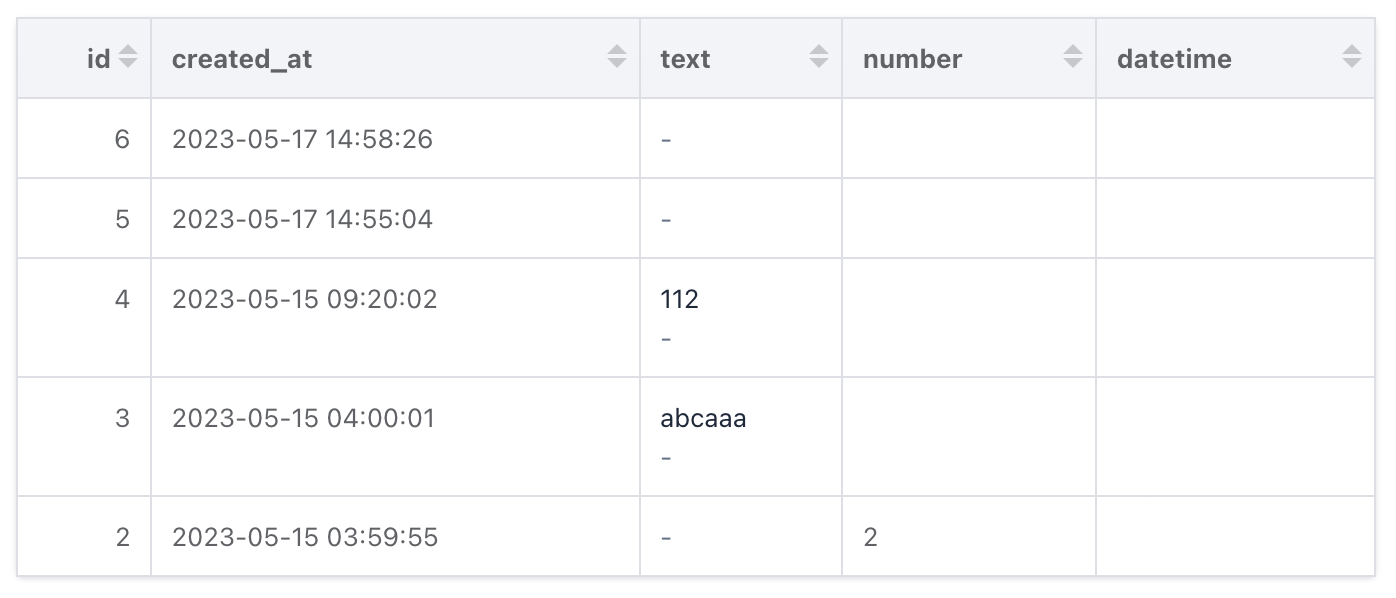This screenshot has height=598, width=1396.
Task: Click the datetime column sort icon
Action: pyautogui.click(x=1352, y=58)
